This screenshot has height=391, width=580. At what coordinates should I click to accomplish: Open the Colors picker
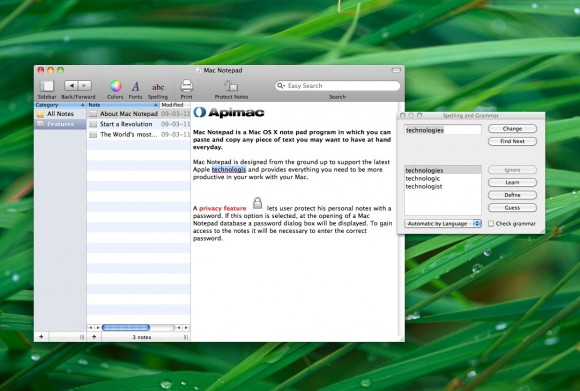coord(115,86)
